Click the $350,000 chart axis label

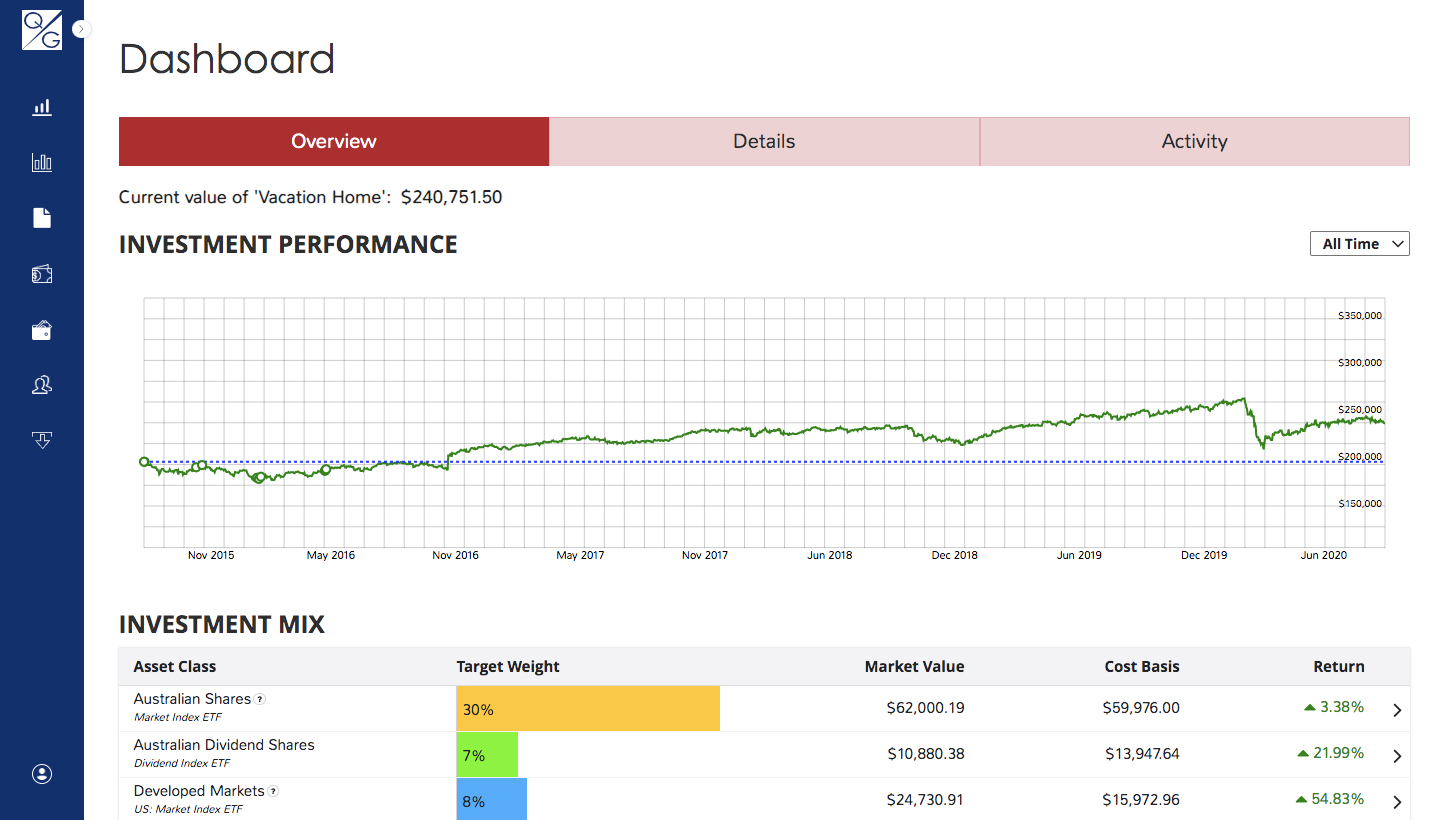1360,316
